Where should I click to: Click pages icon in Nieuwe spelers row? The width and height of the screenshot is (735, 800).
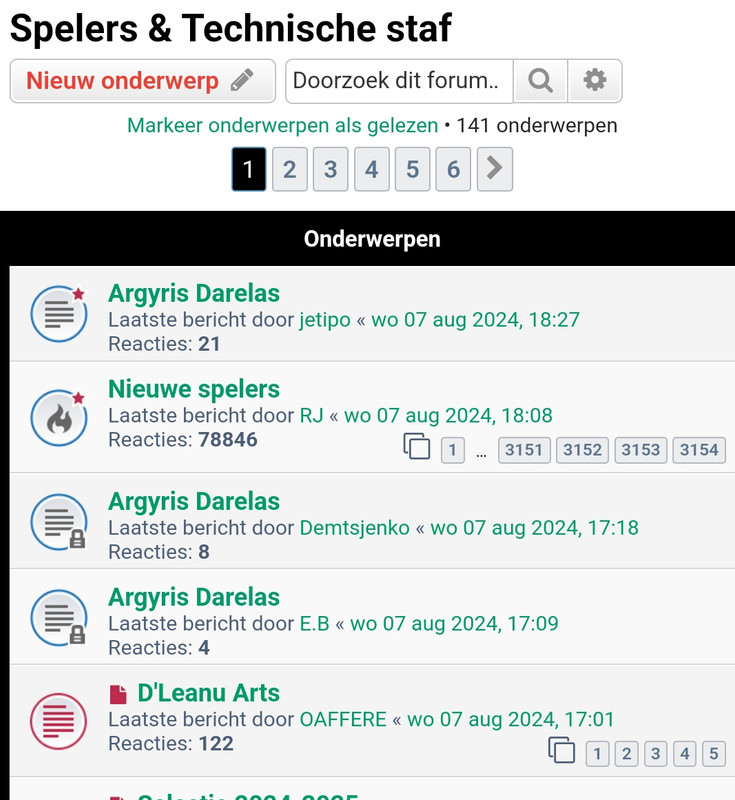[417, 446]
